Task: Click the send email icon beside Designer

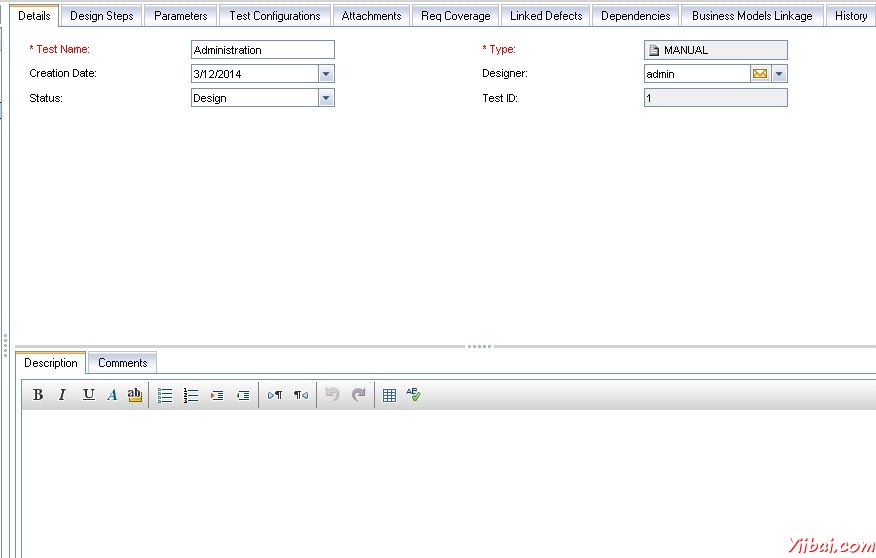Action: tap(760, 74)
